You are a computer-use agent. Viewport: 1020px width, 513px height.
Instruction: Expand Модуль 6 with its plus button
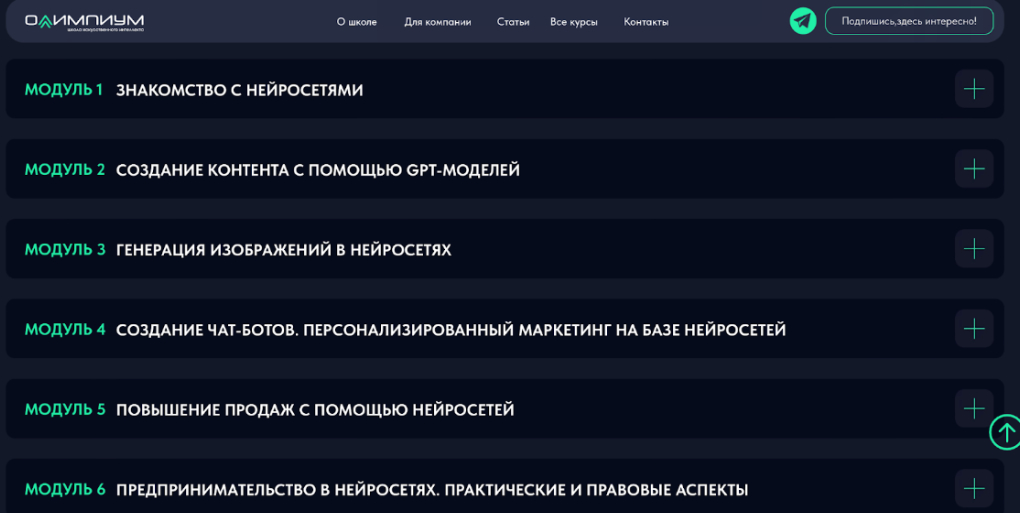[x=974, y=488]
